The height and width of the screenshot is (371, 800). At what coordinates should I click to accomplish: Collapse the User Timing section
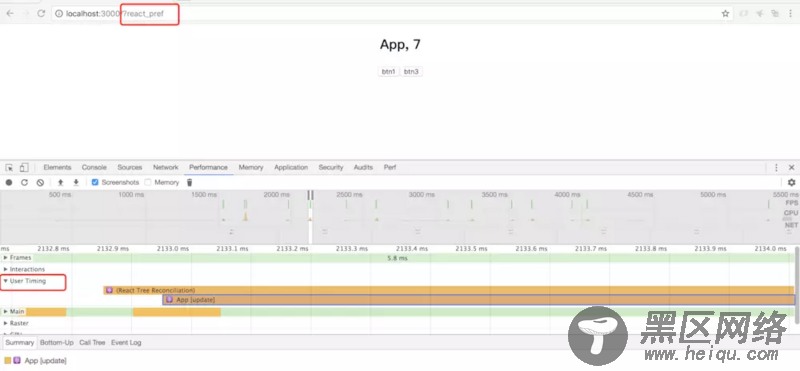click(6, 281)
